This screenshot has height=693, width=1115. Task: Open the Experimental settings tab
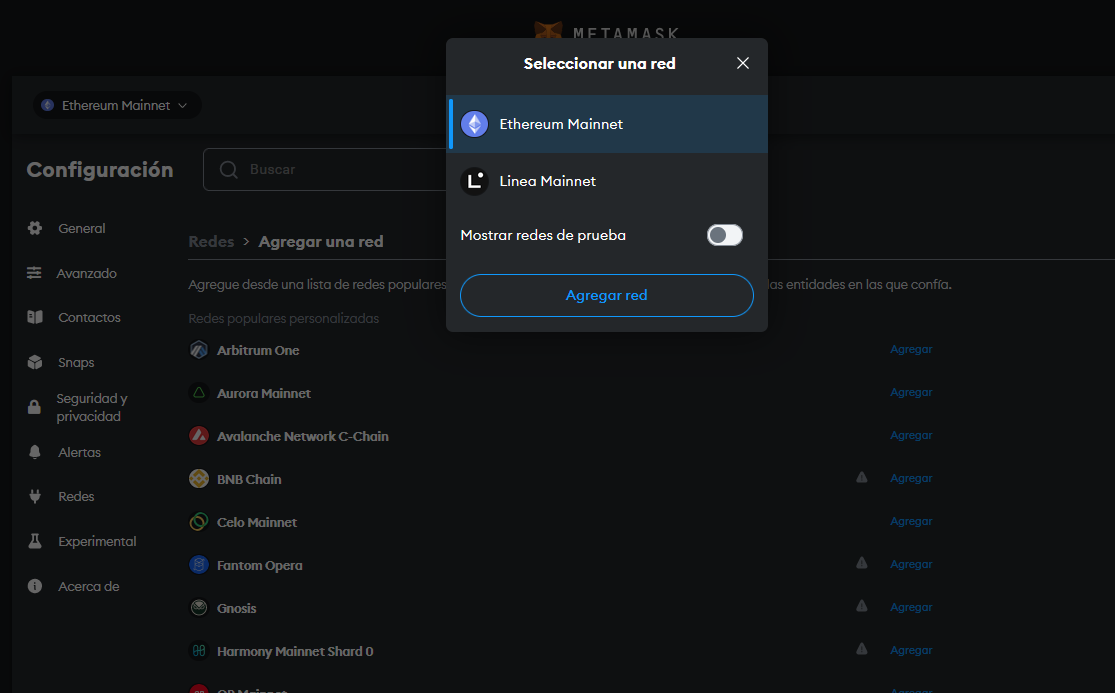tap(97, 541)
